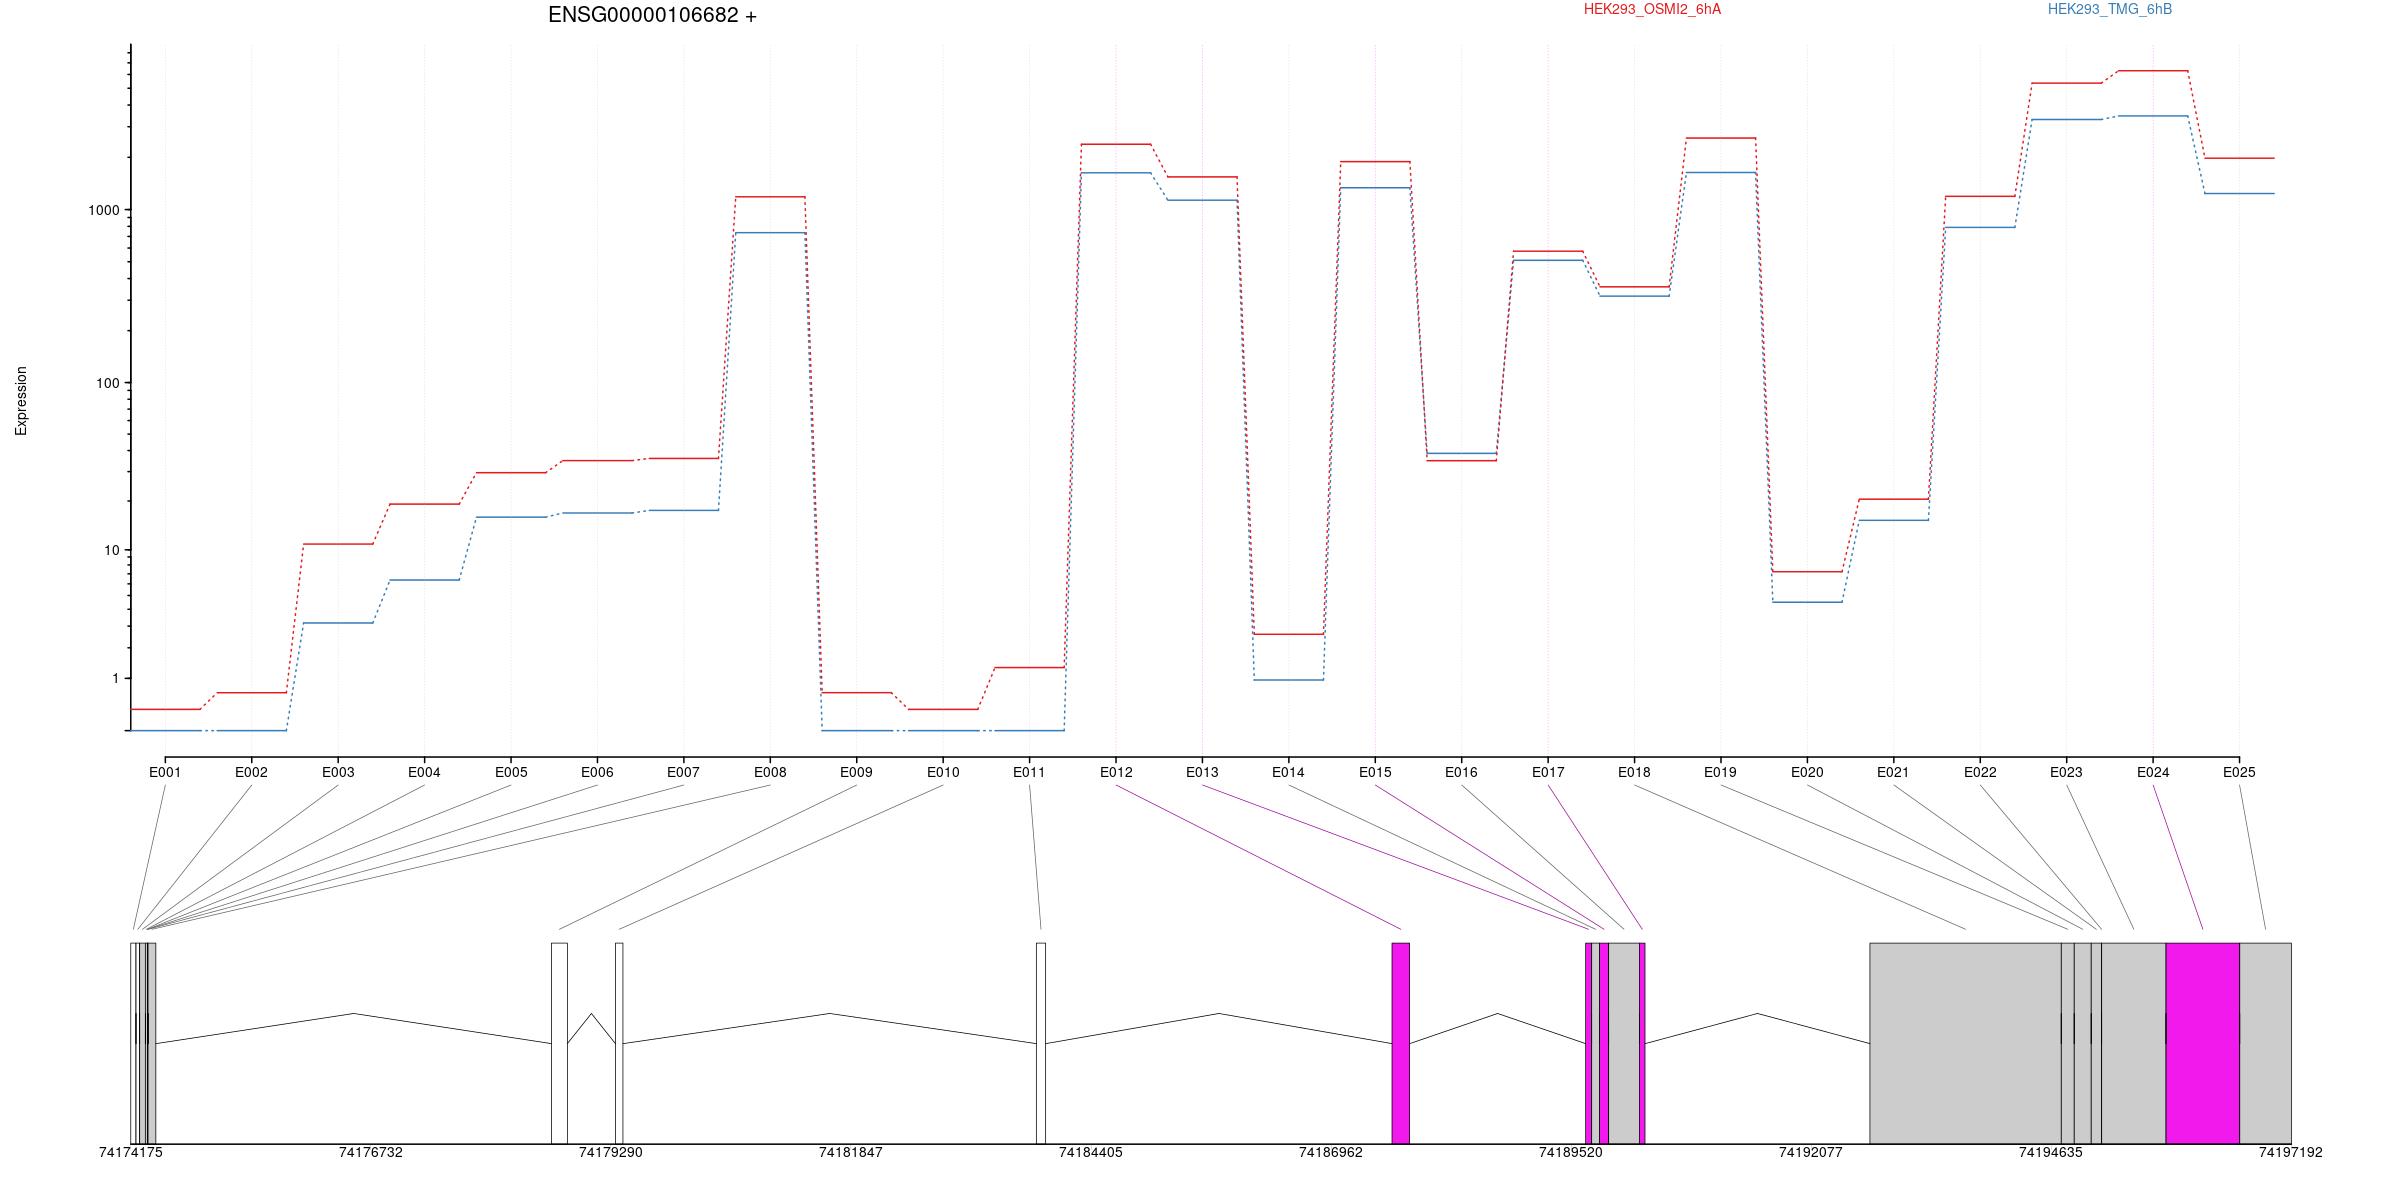
Task: Click exon label E012
Action: 1116,772
